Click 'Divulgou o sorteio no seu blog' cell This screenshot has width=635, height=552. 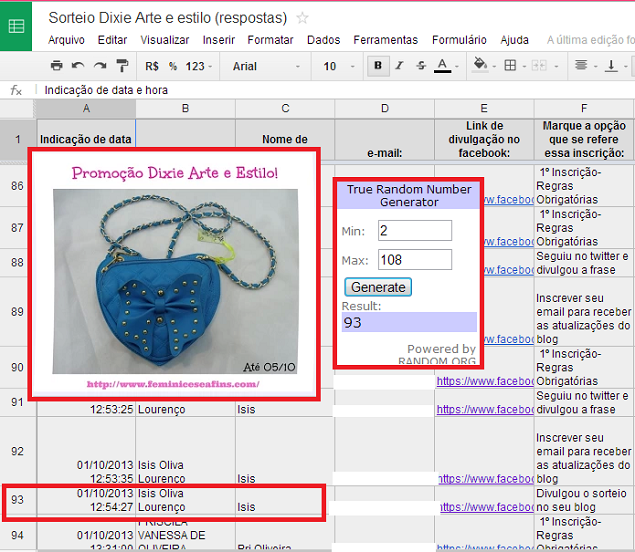[x=582, y=500]
